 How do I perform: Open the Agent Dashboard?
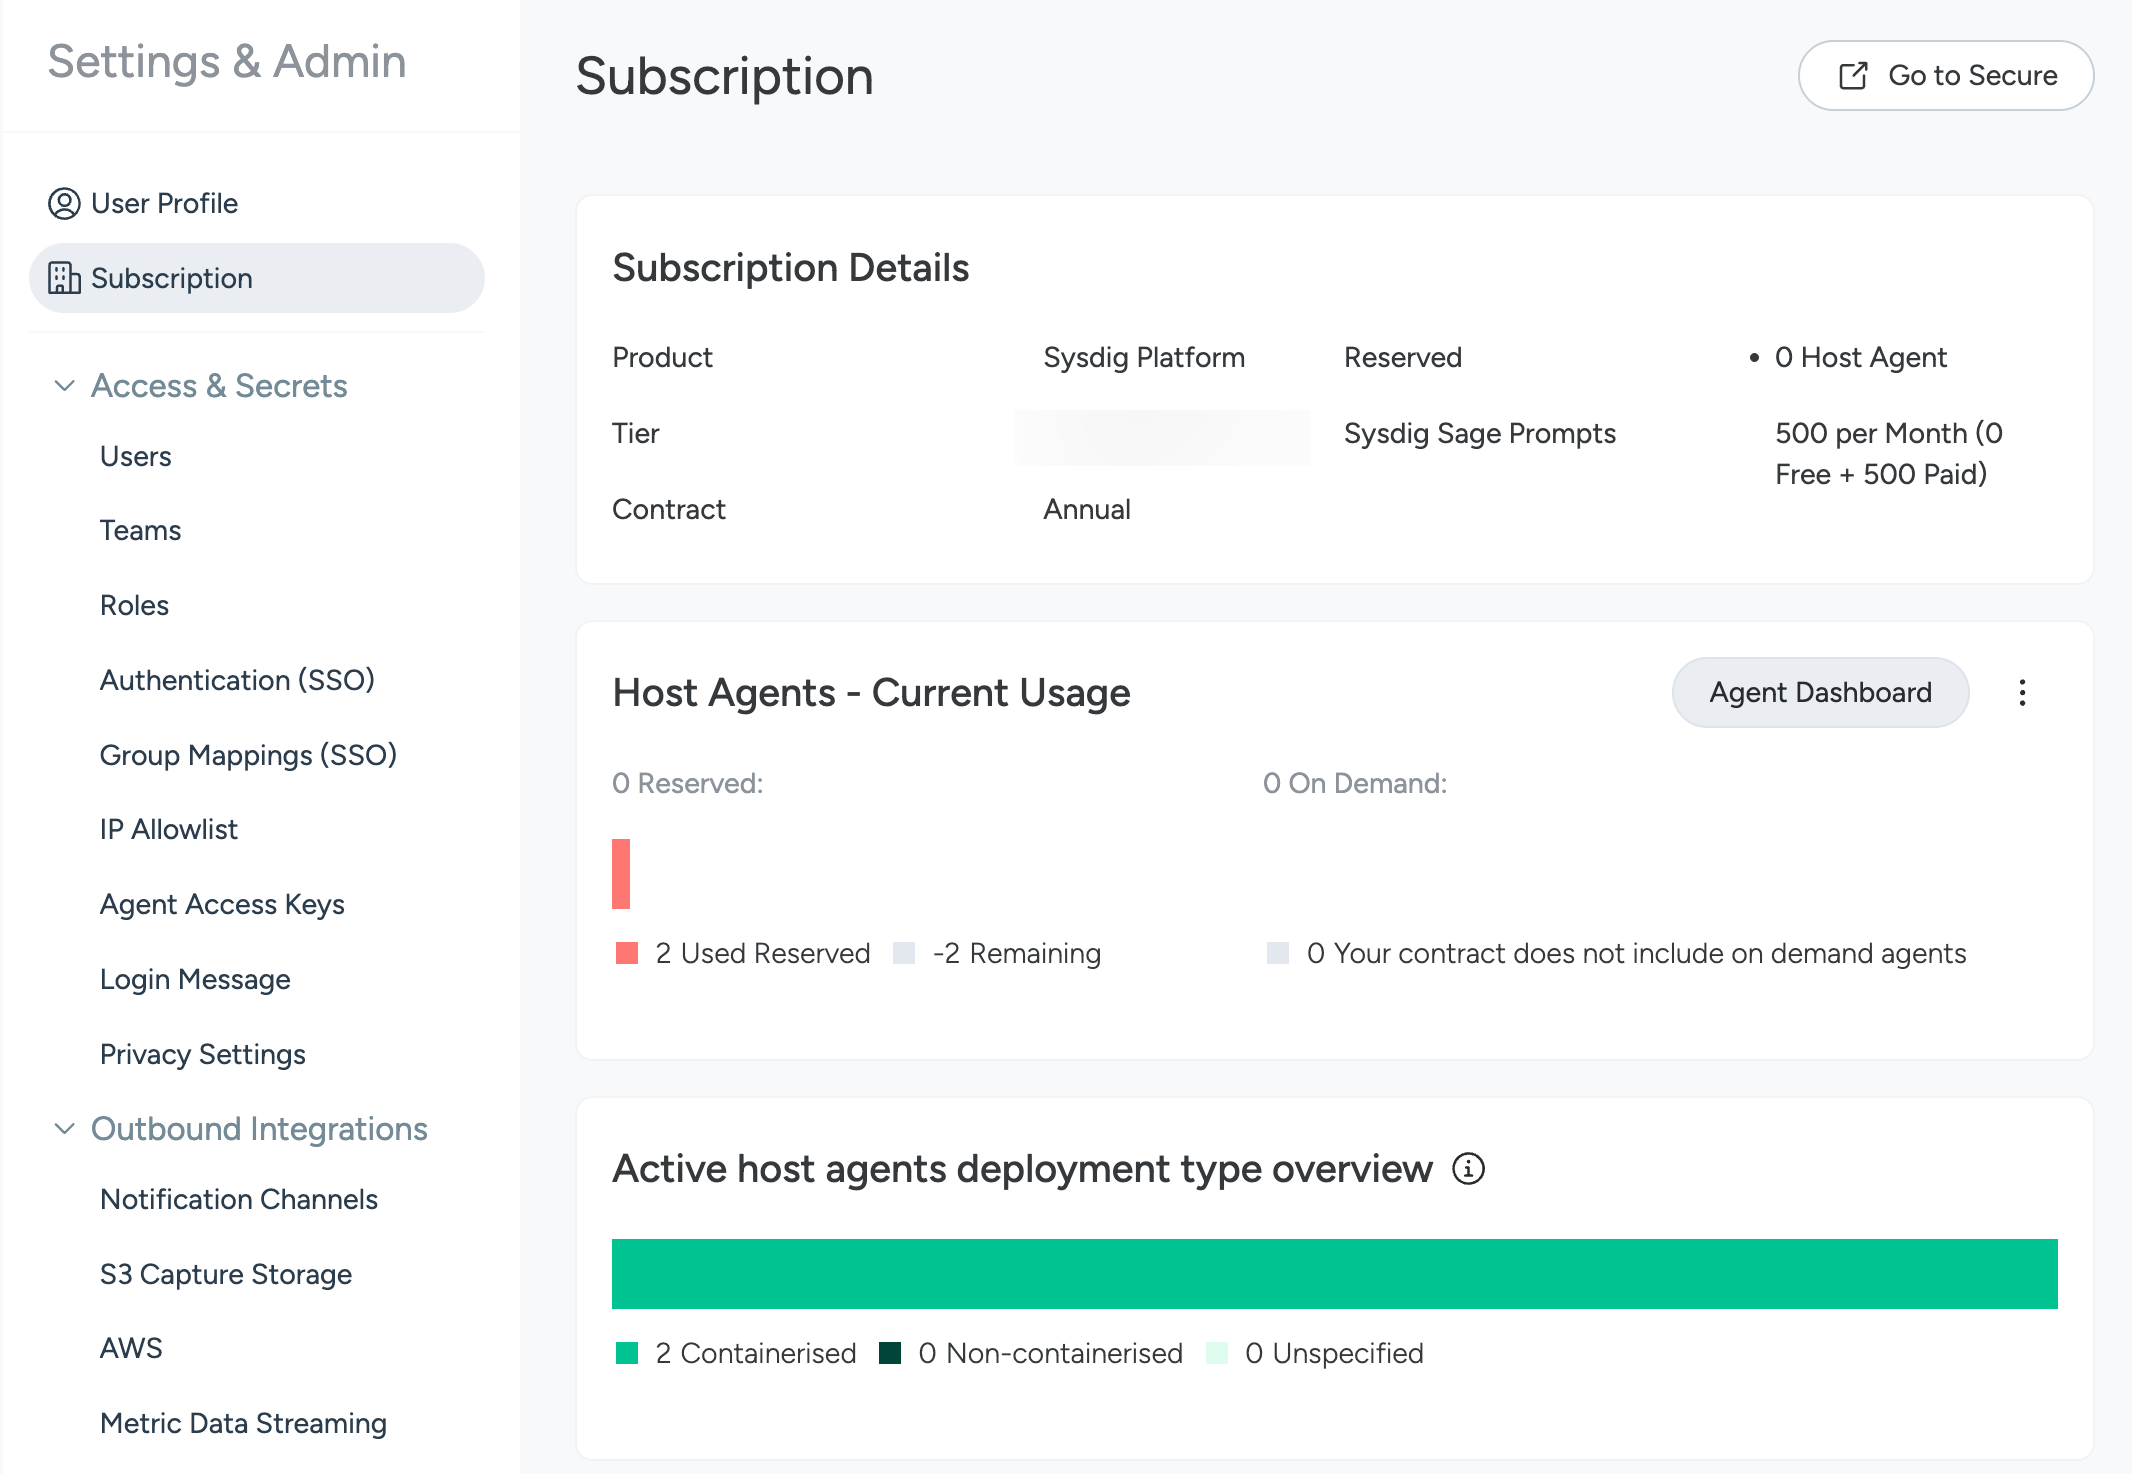(x=1820, y=693)
